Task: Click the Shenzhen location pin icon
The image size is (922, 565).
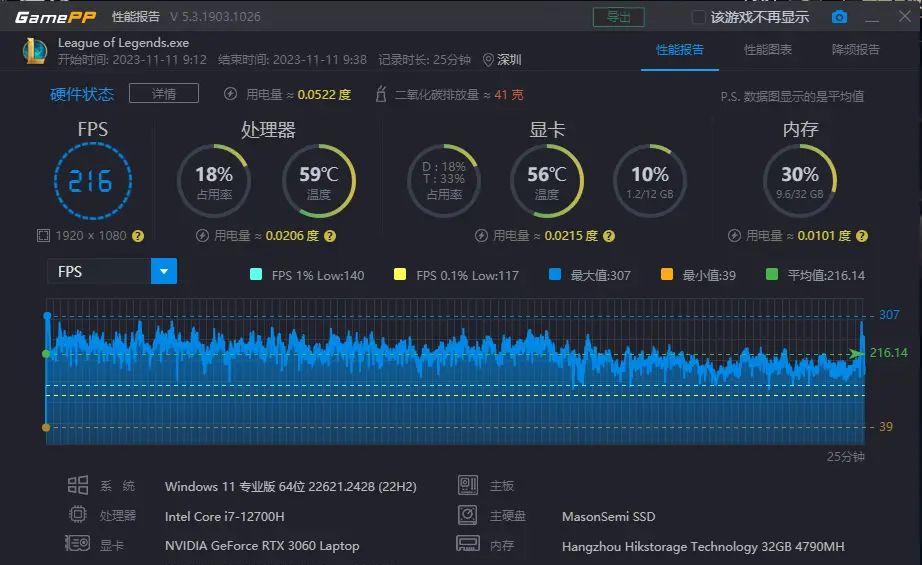Action: pos(487,60)
